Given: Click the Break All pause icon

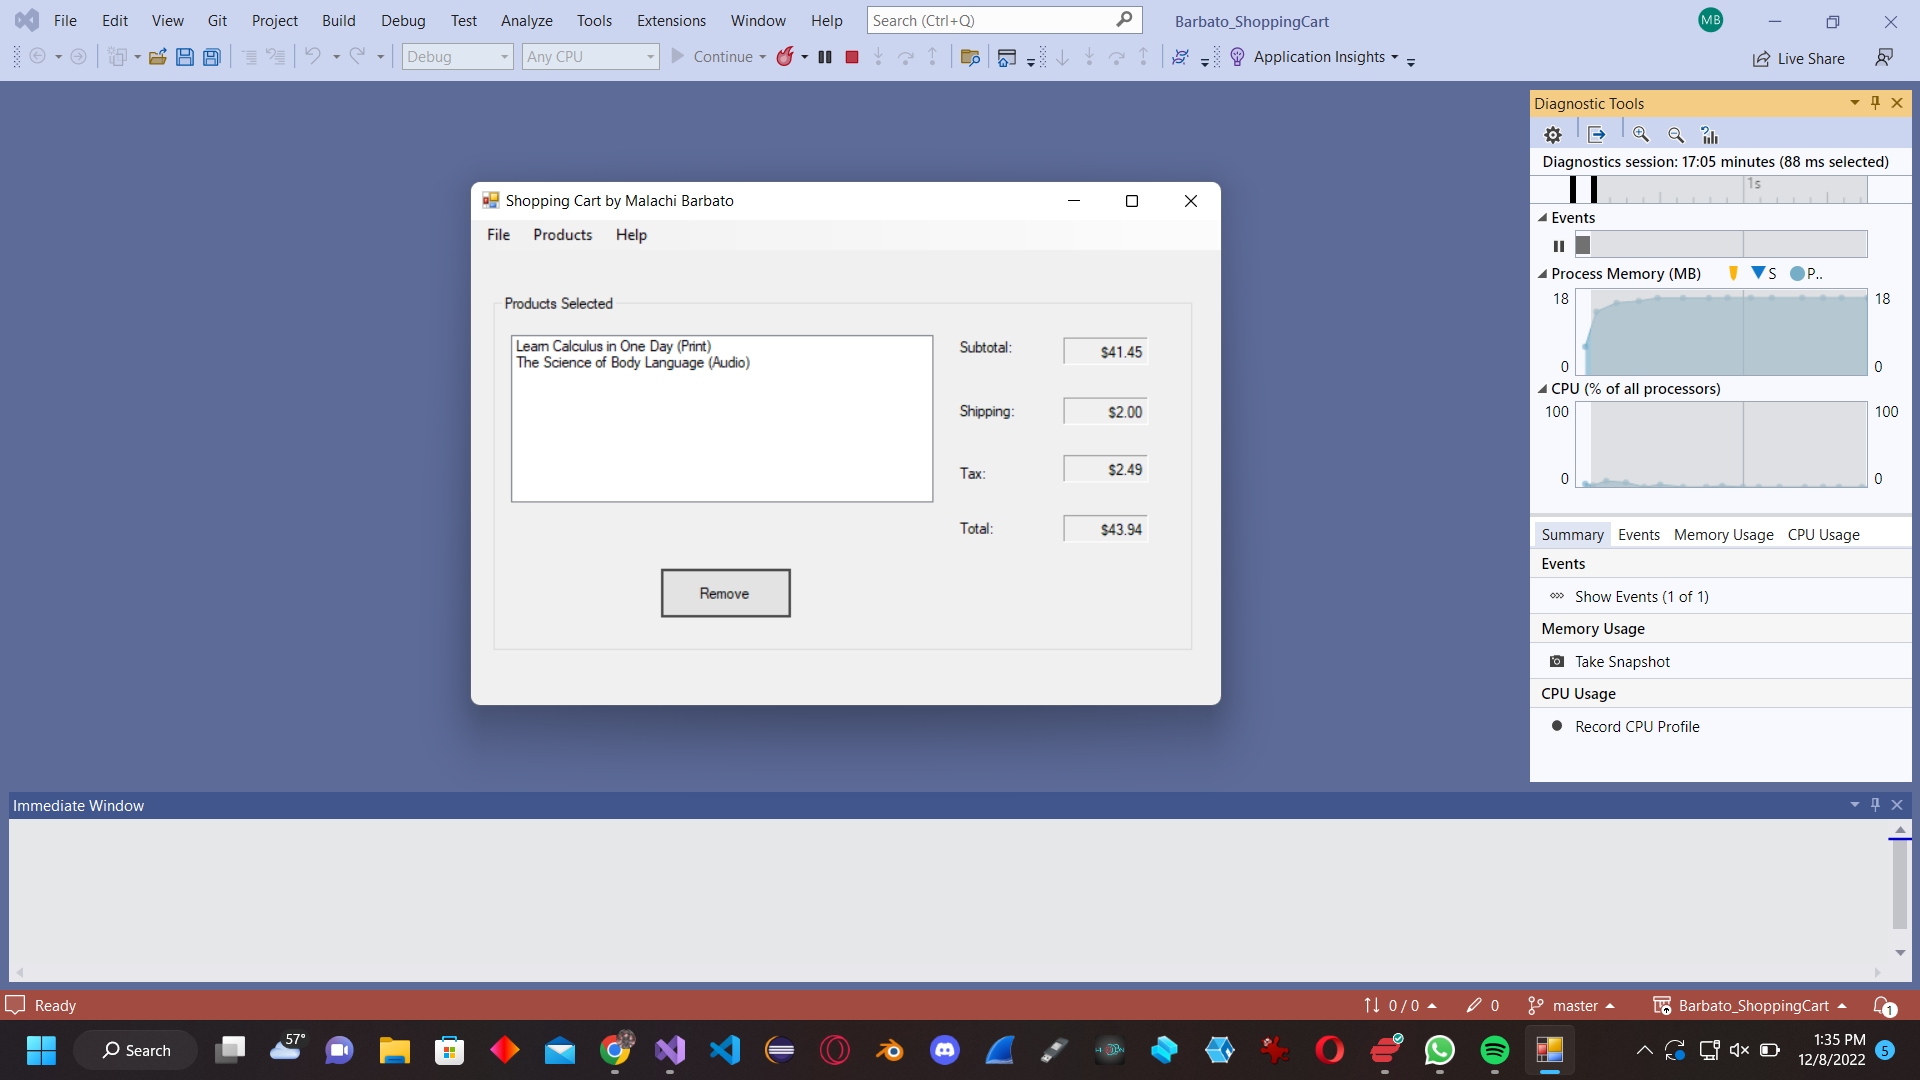Looking at the screenshot, I should point(825,57).
